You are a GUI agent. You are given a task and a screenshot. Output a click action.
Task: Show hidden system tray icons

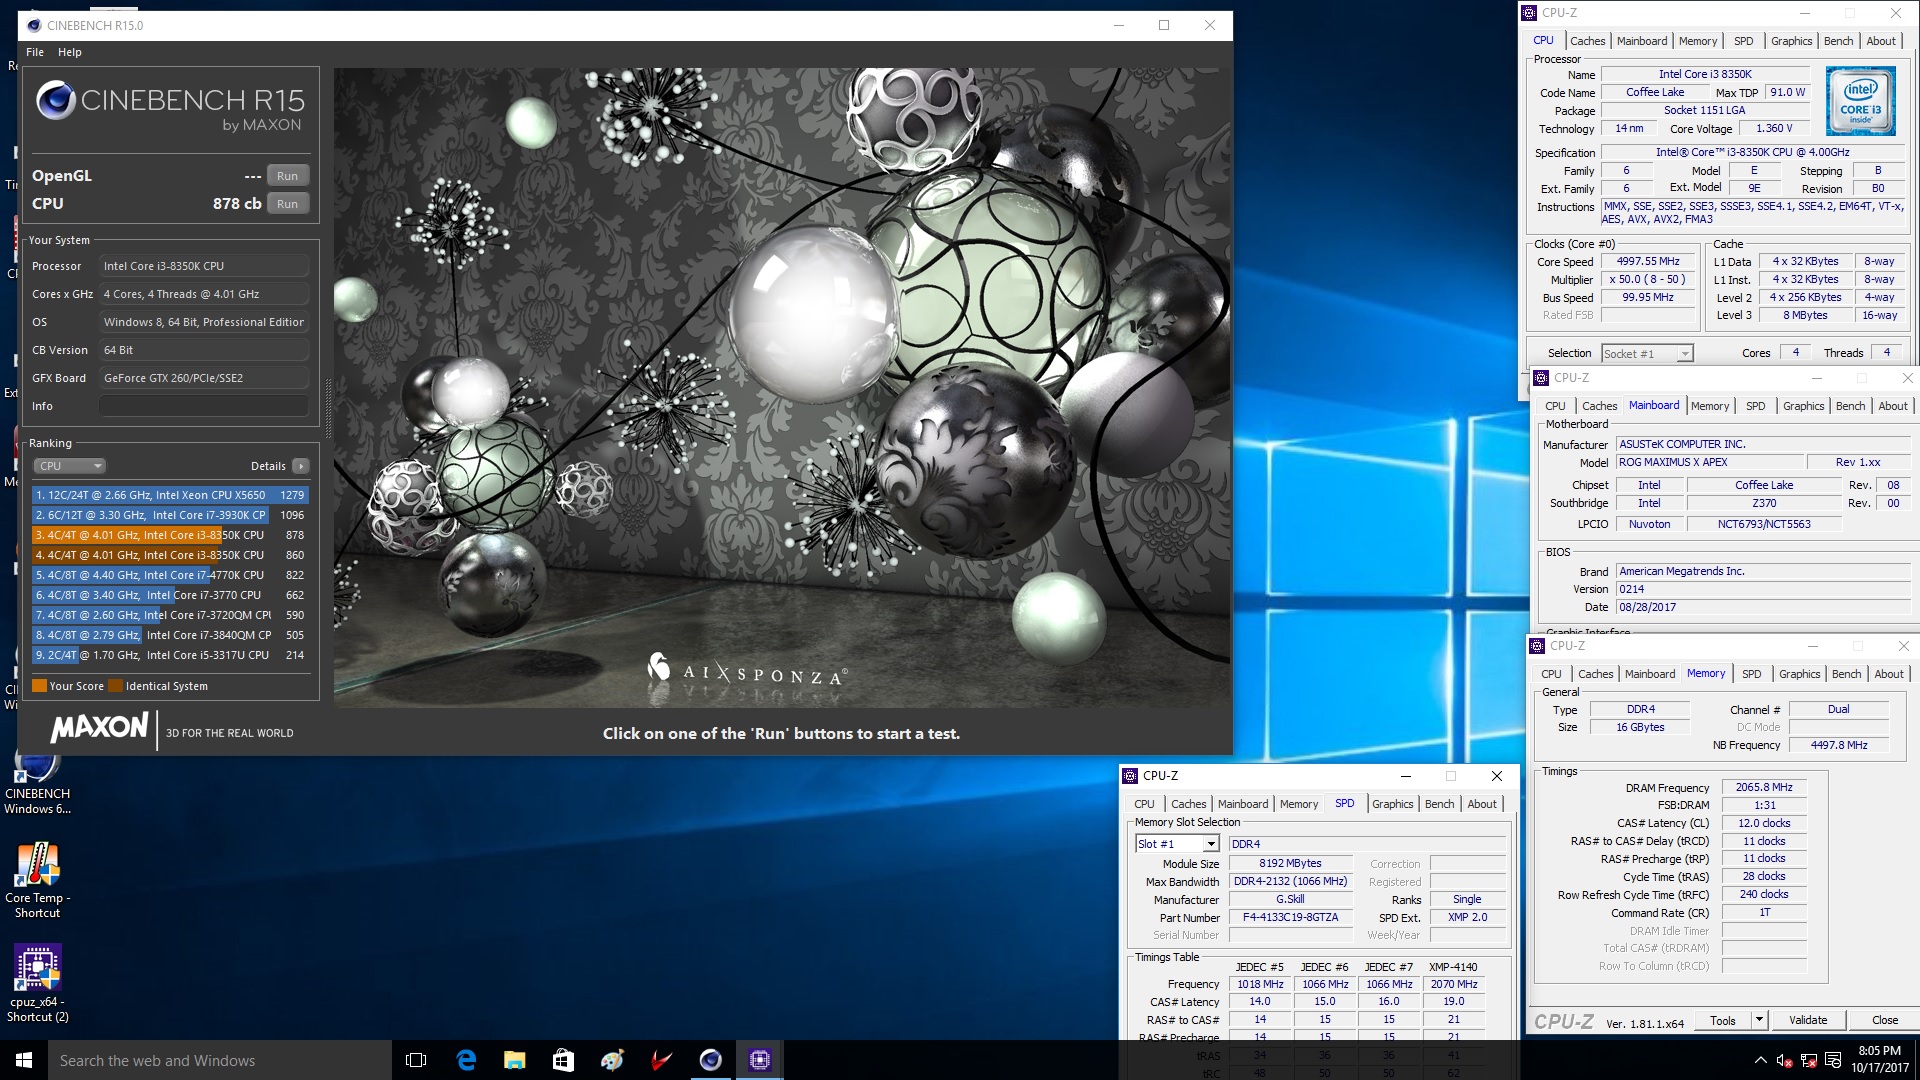click(x=1760, y=1060)
